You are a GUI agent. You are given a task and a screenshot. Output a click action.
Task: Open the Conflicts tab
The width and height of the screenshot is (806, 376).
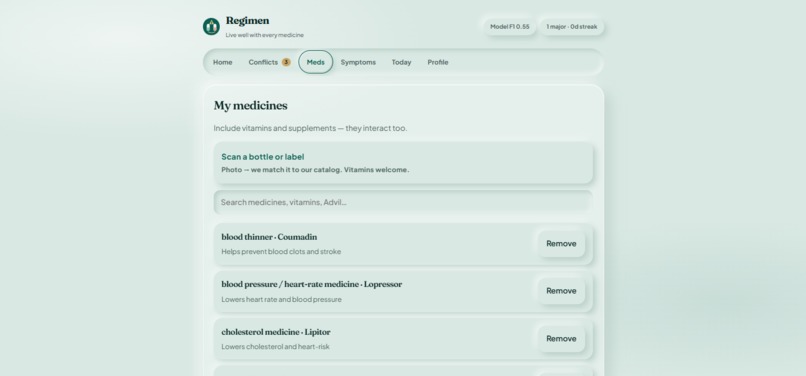click(269, 62)
